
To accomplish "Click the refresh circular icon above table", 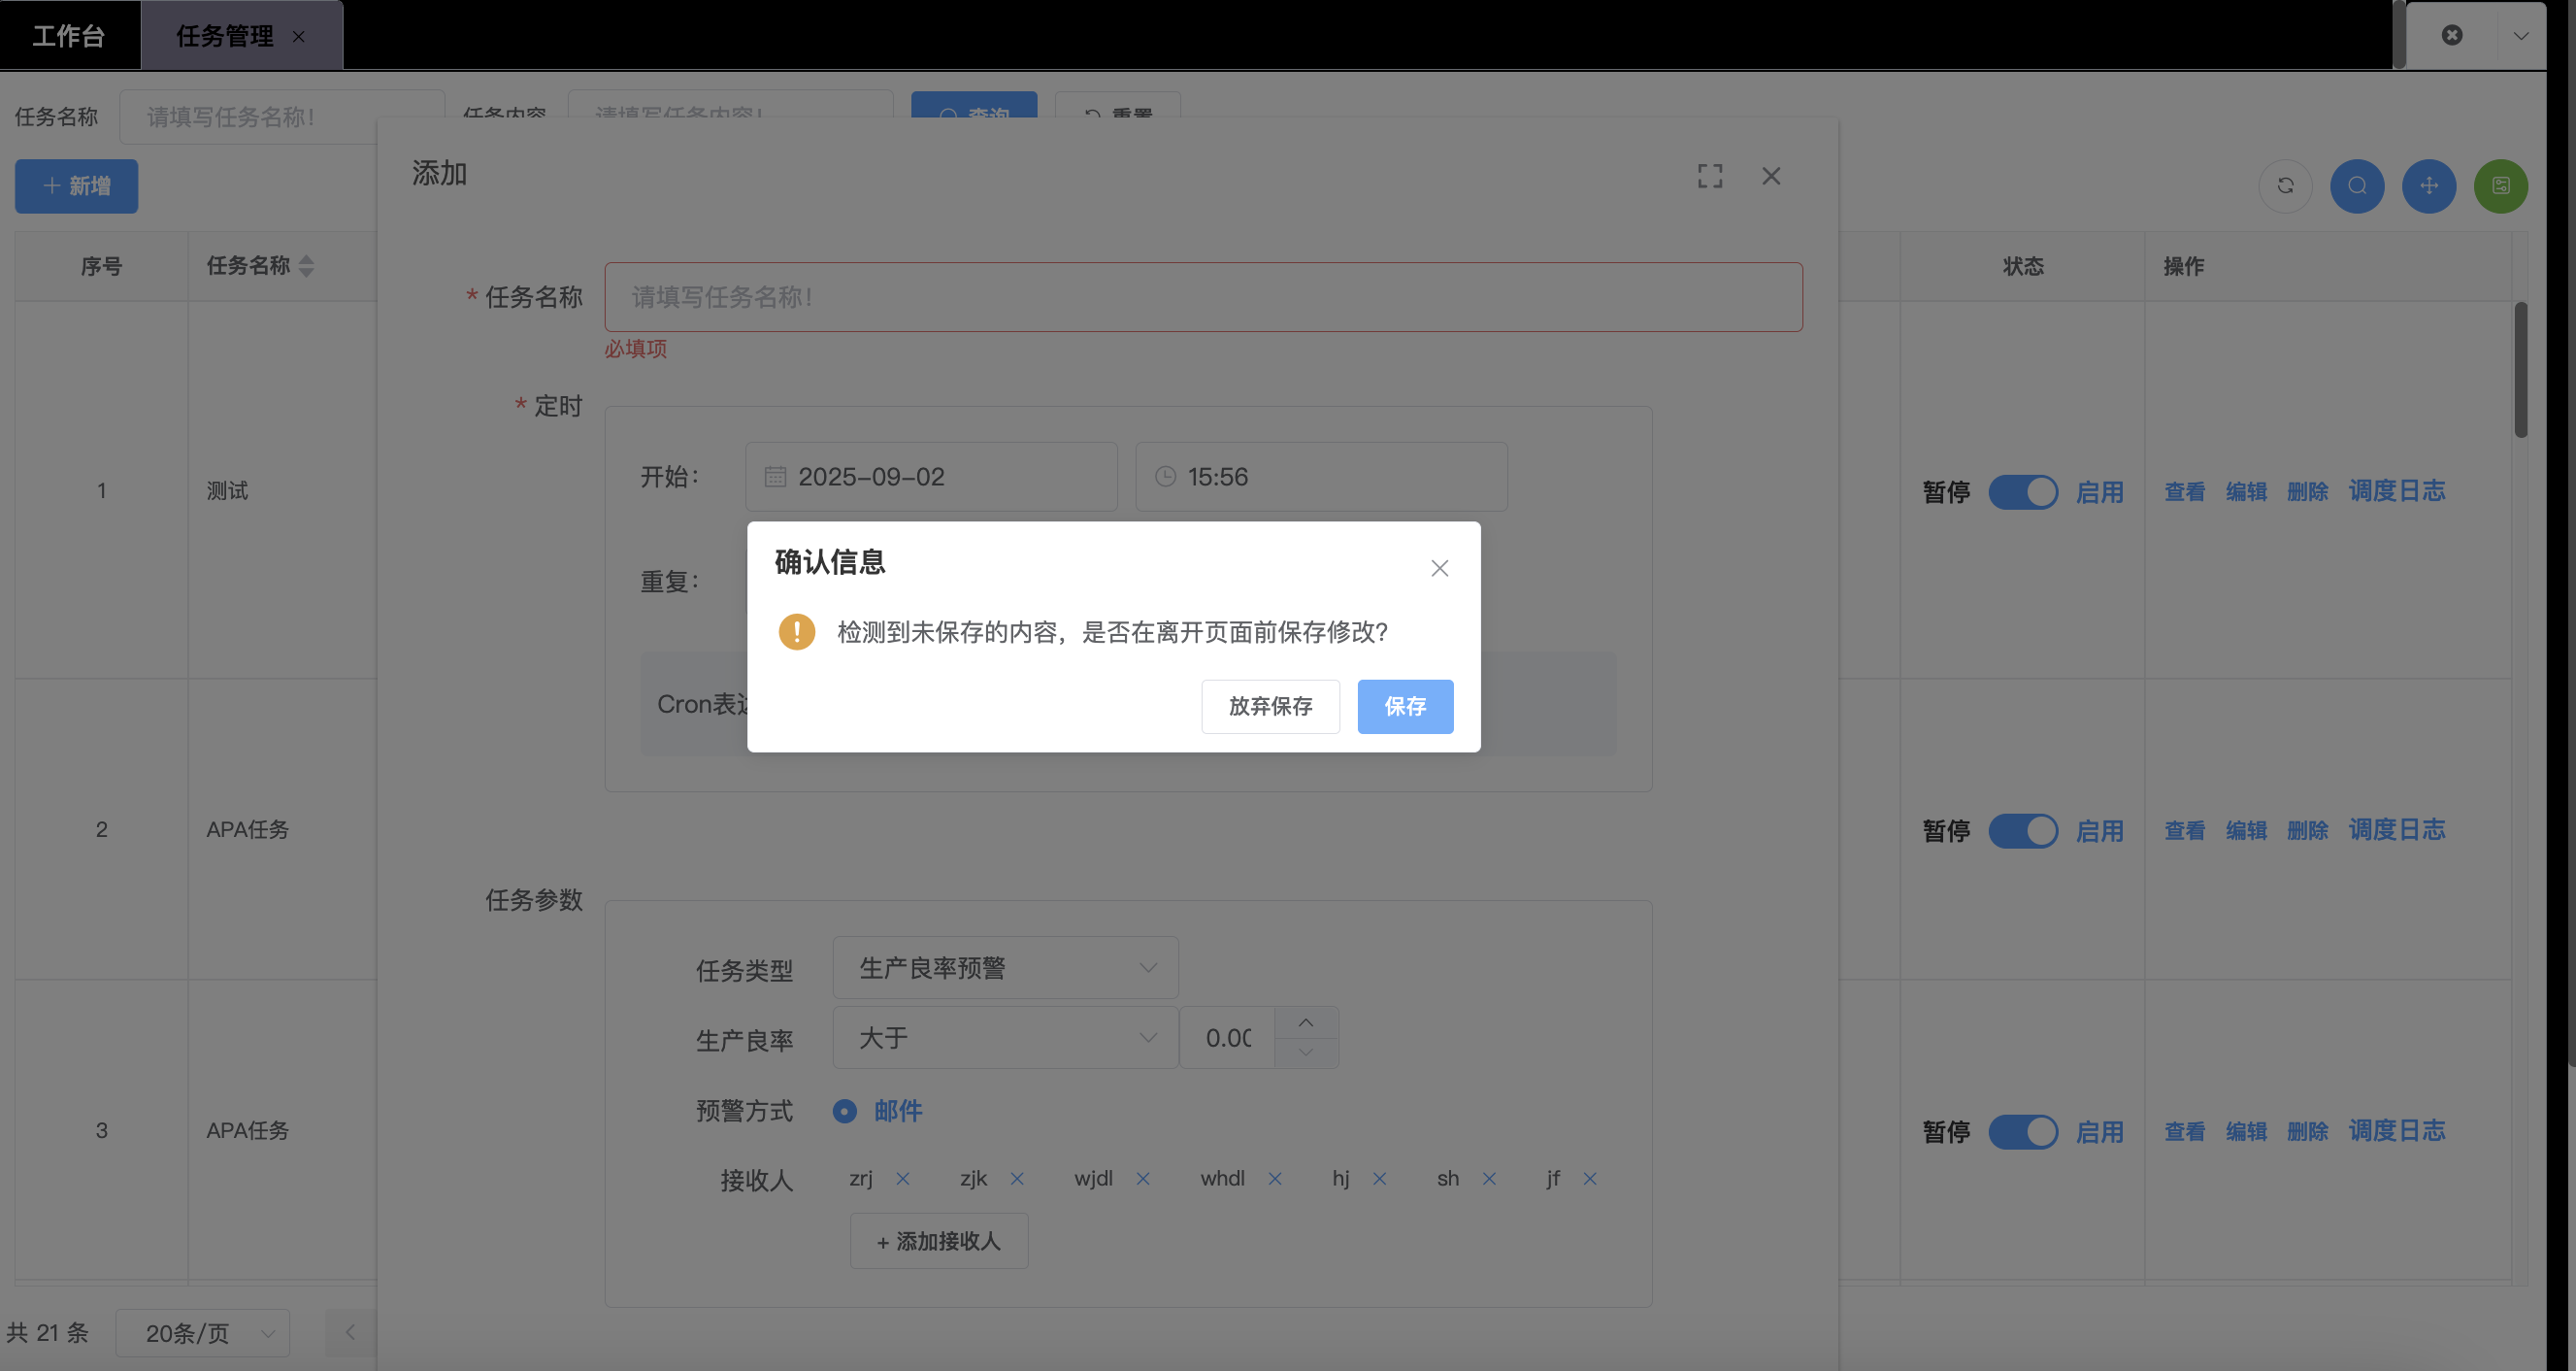I will click(2285, 186).
